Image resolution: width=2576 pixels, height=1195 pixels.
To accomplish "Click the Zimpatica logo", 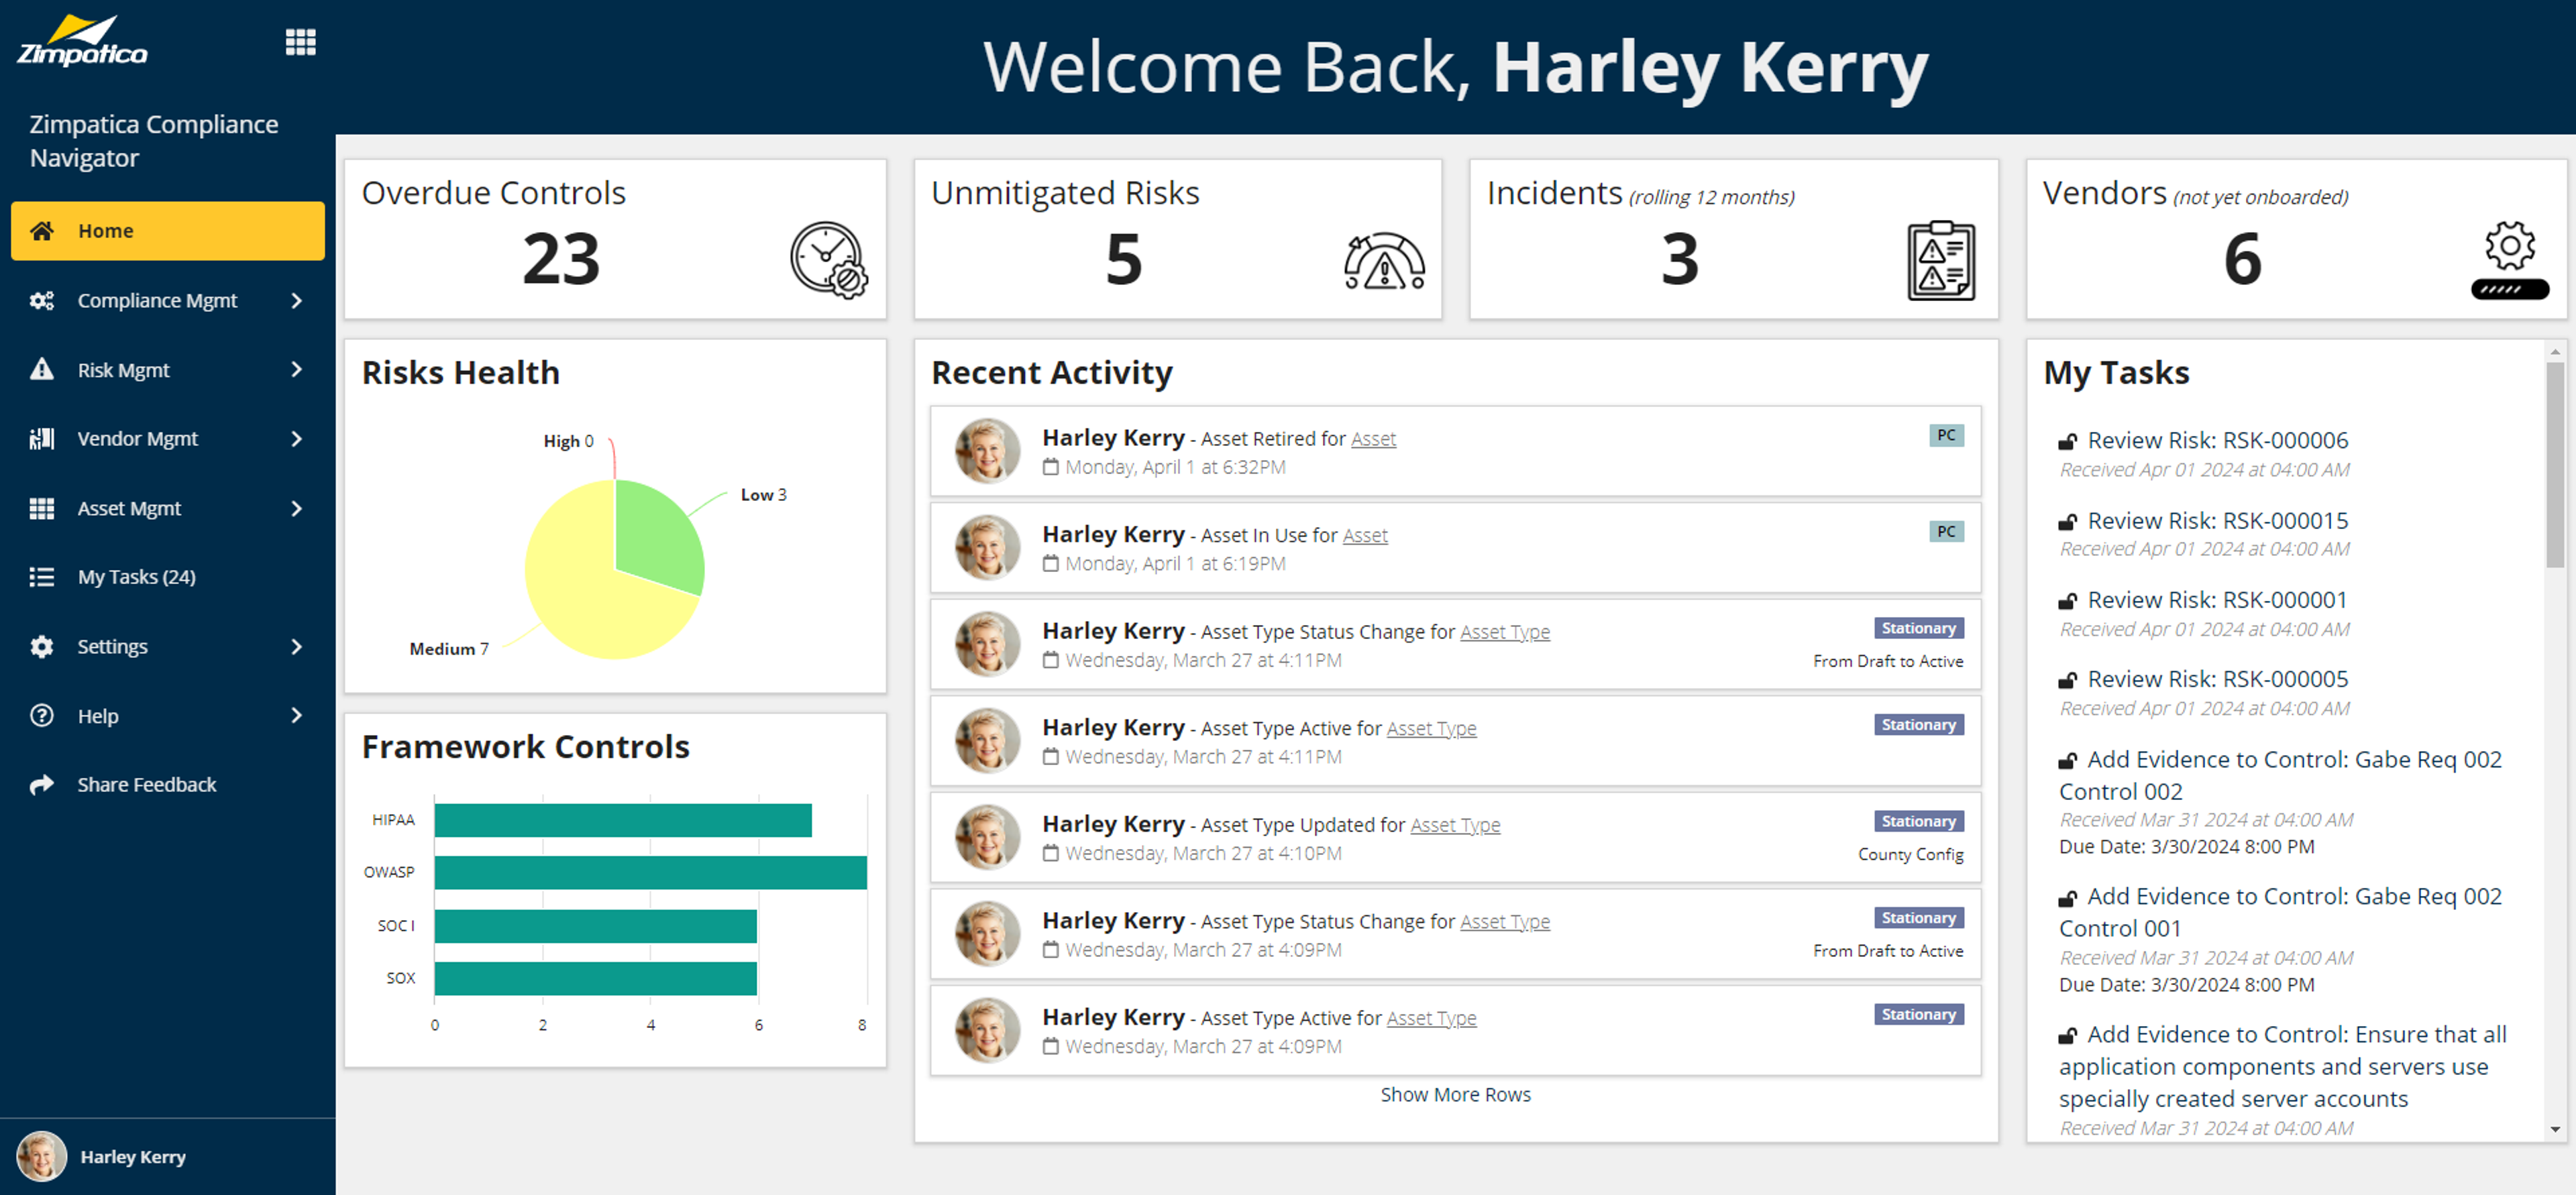I will pyautogui.click(x=82, y=41).
